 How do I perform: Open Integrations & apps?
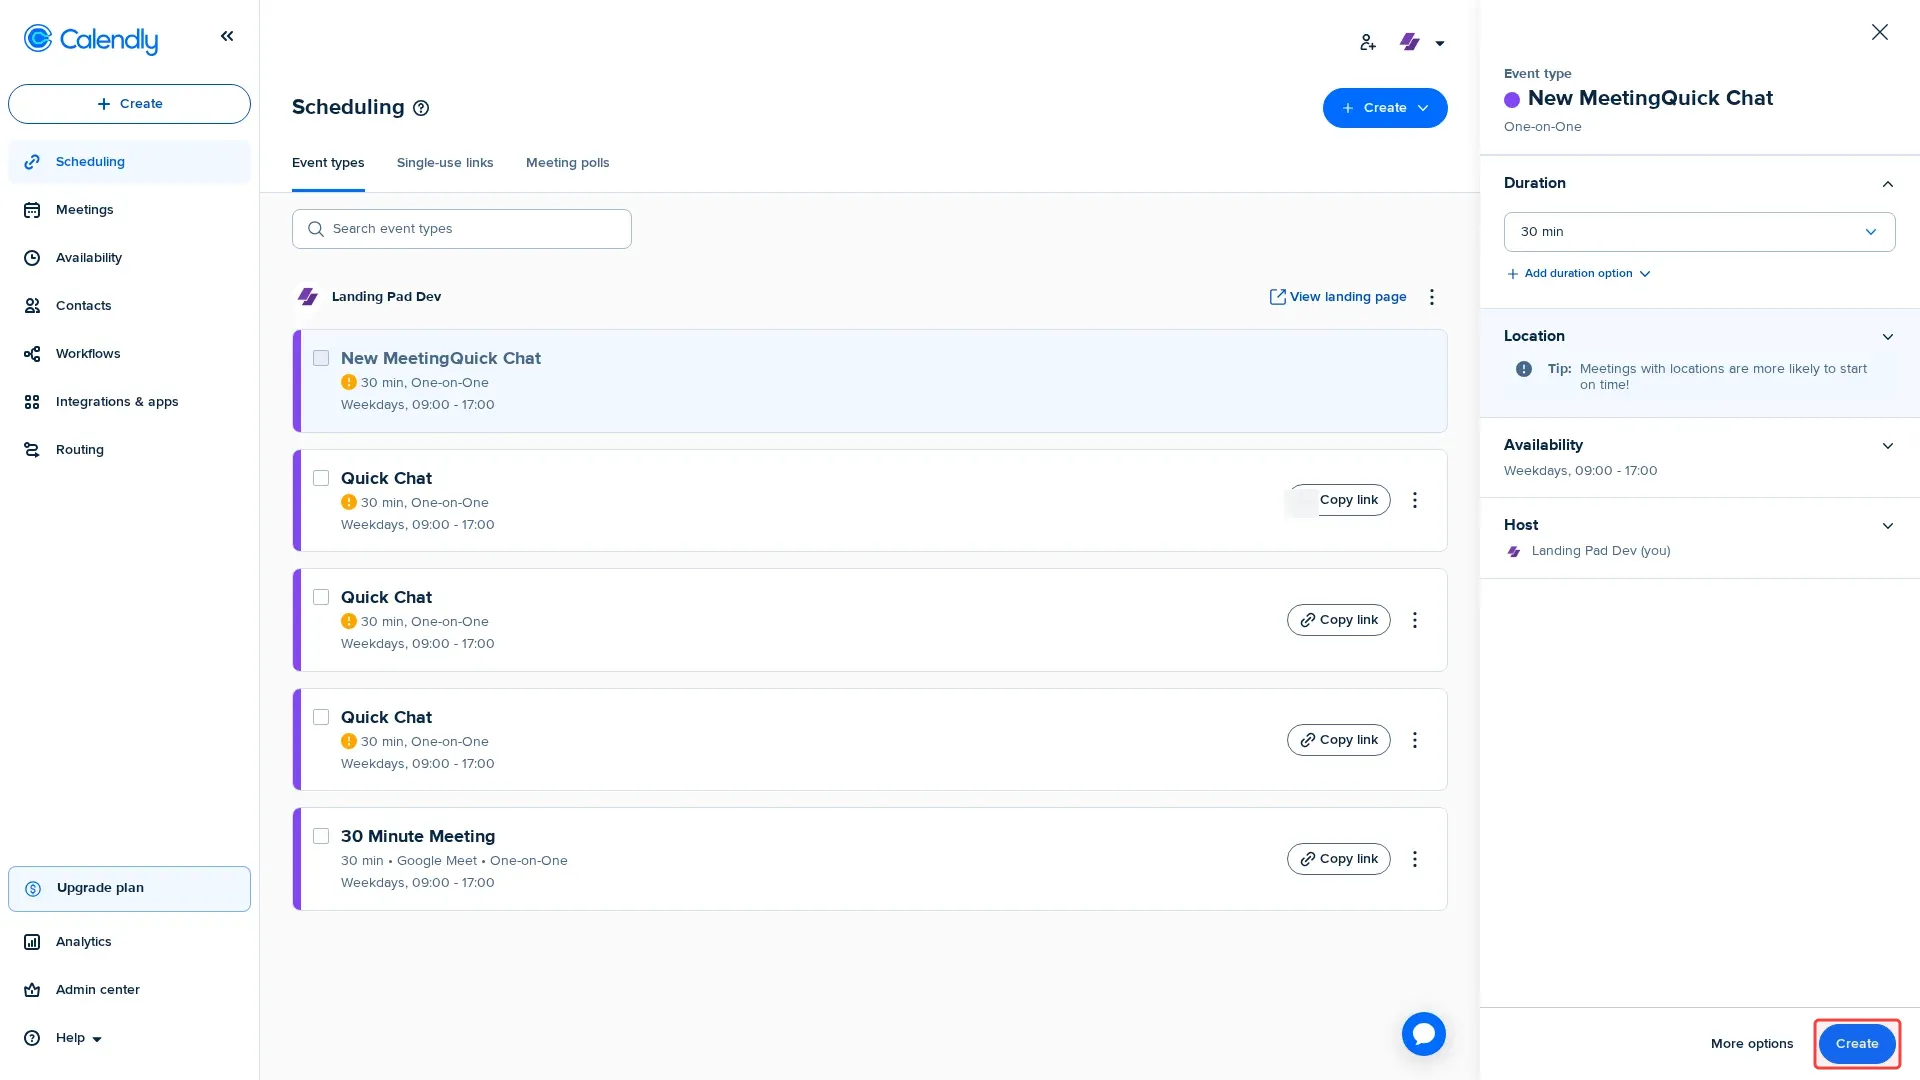point(116,401)
